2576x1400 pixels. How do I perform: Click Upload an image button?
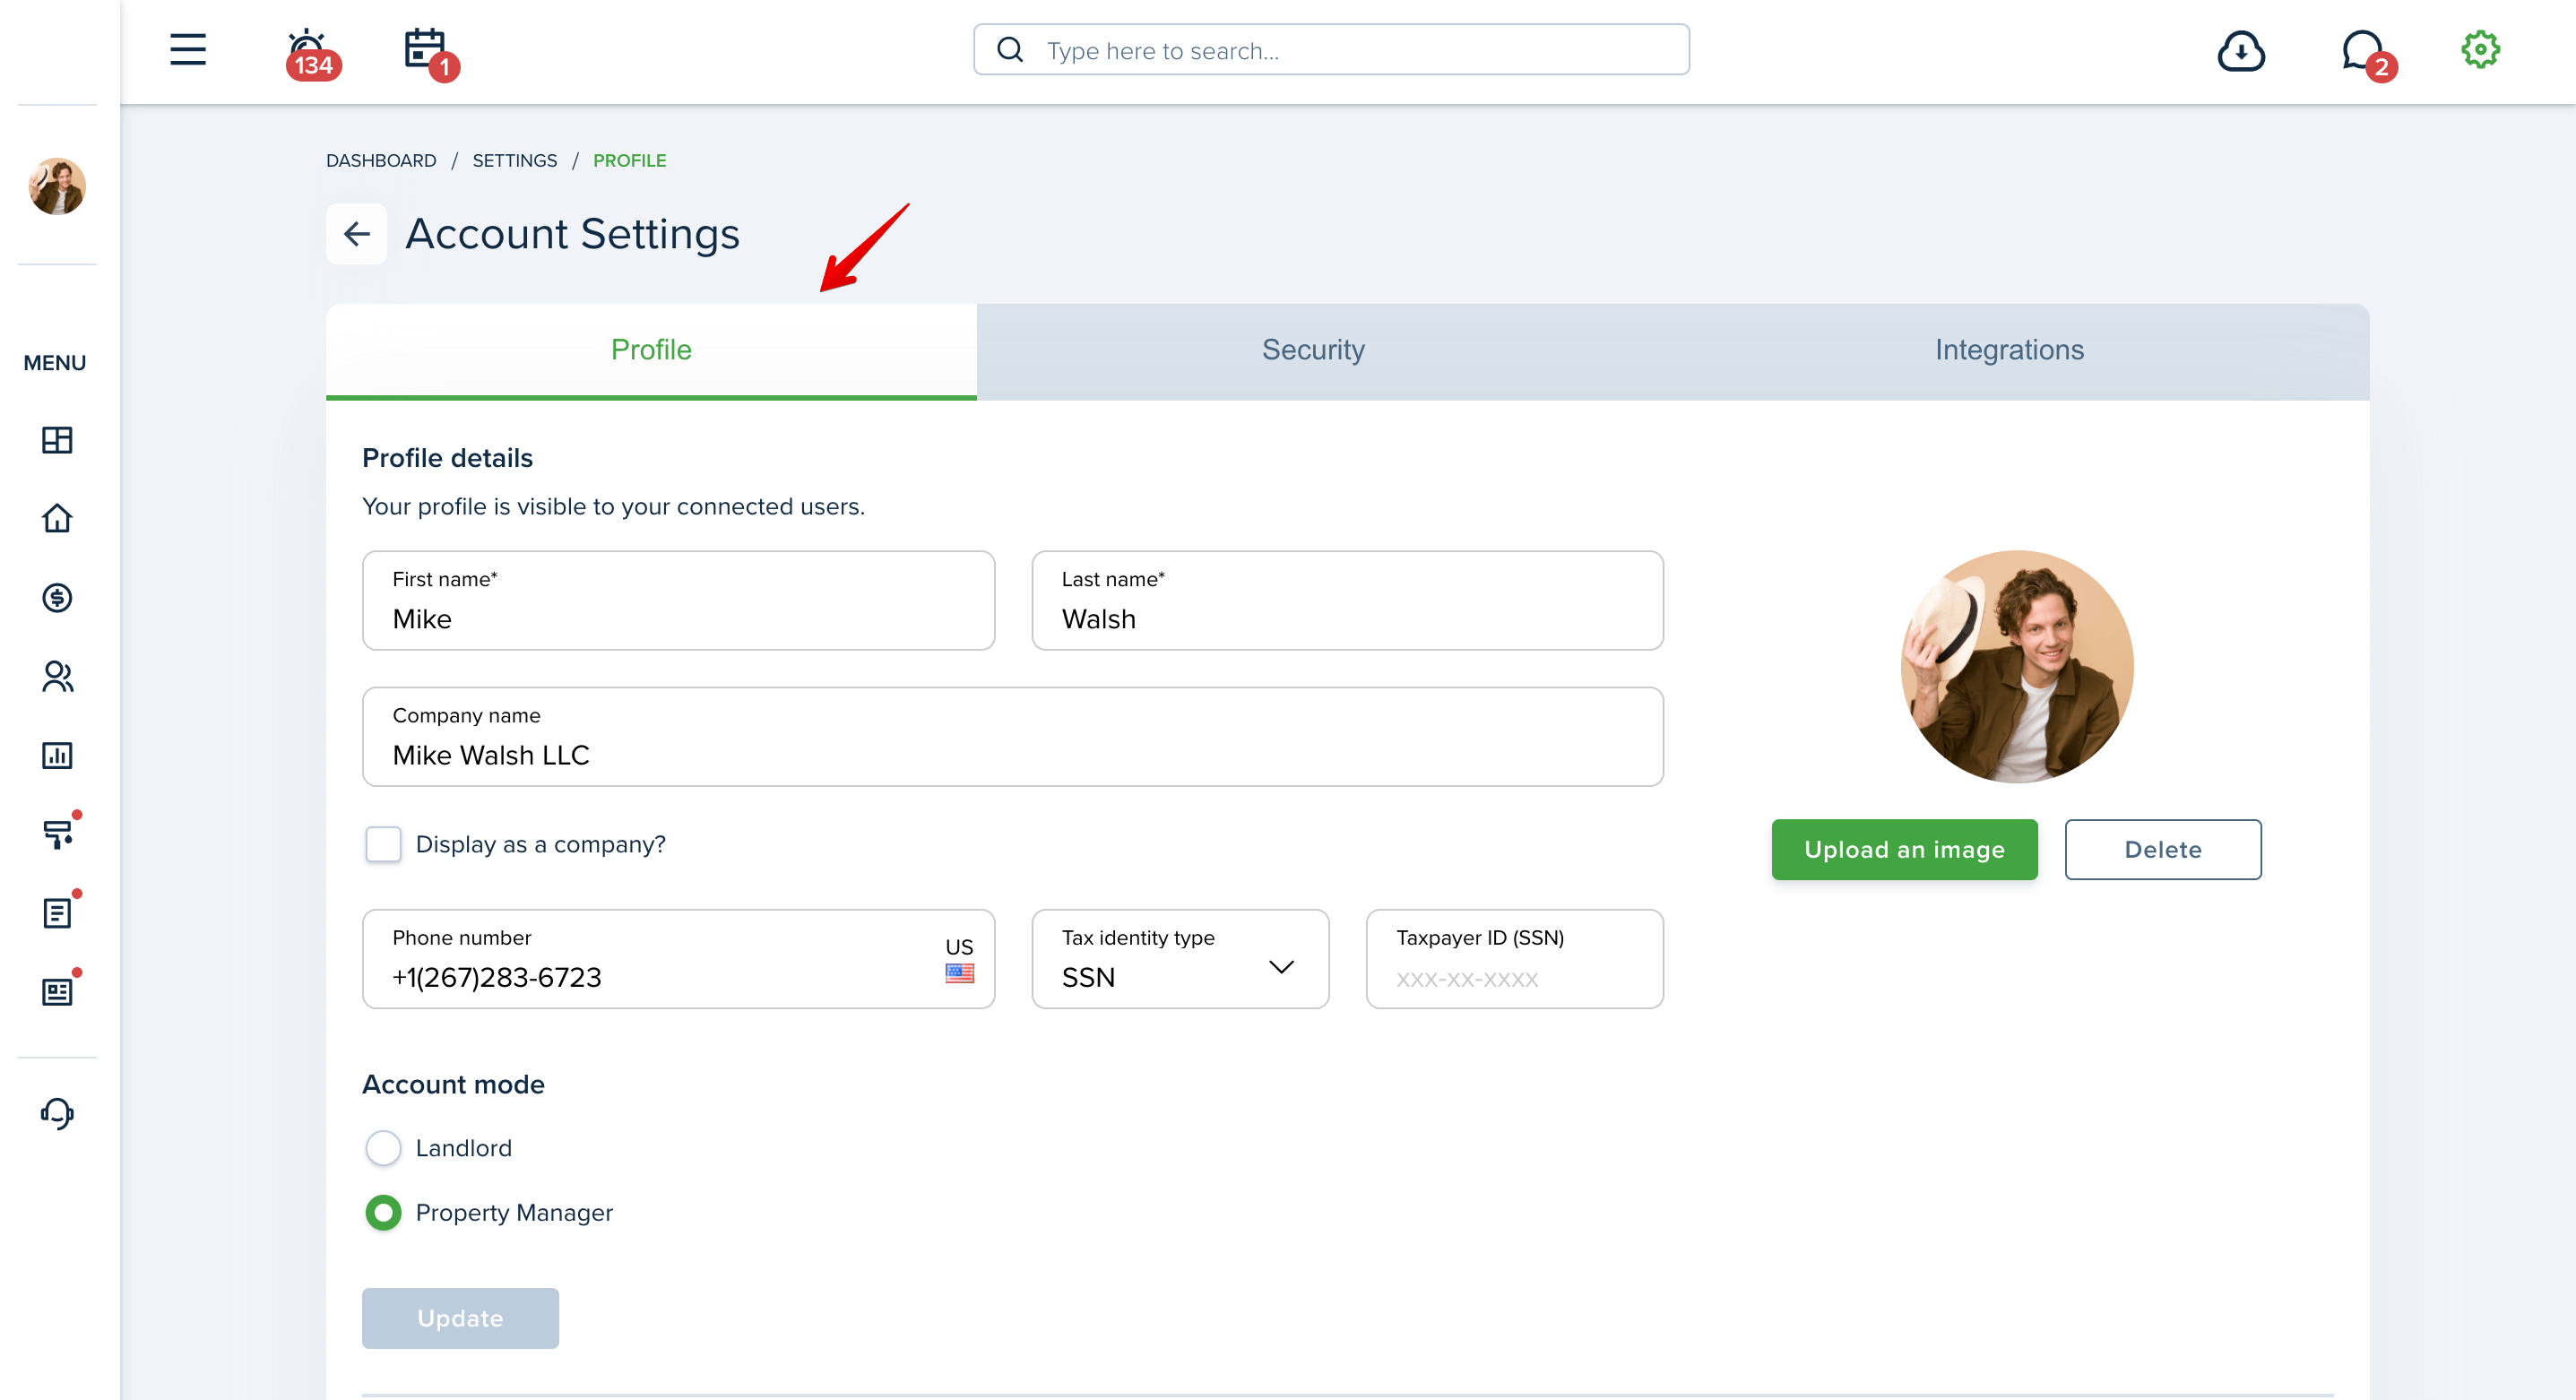point(1904,850)
